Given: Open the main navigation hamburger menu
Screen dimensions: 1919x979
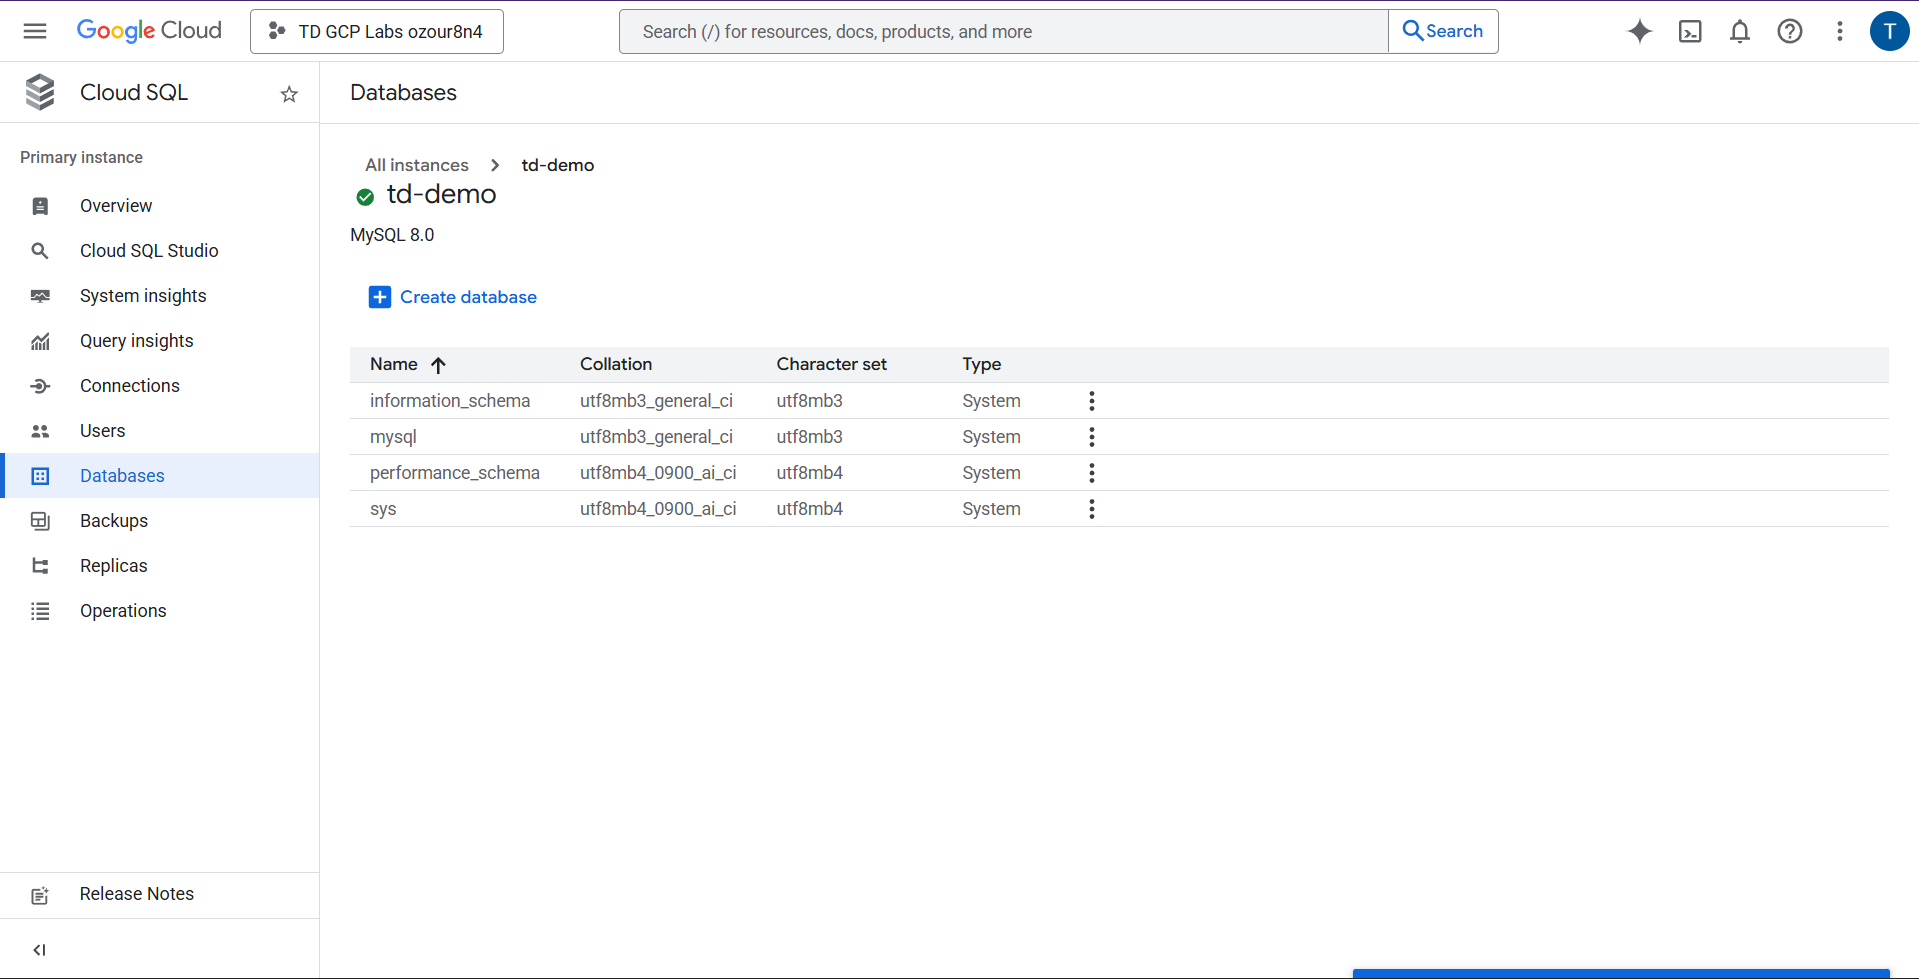Looking at the screenshot, I should 35,31.
